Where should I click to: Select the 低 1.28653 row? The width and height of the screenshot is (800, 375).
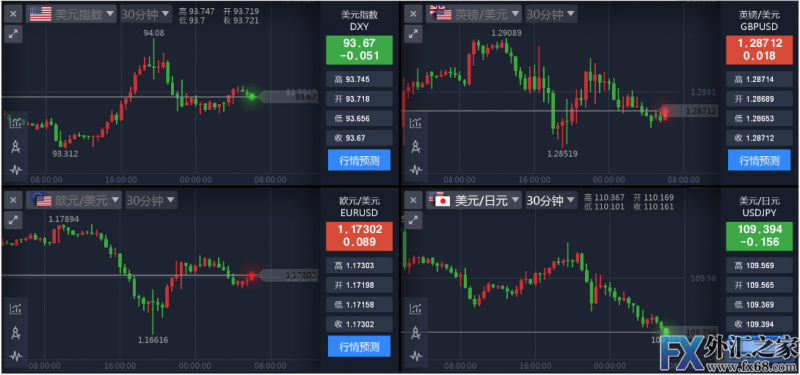(759, 118)
